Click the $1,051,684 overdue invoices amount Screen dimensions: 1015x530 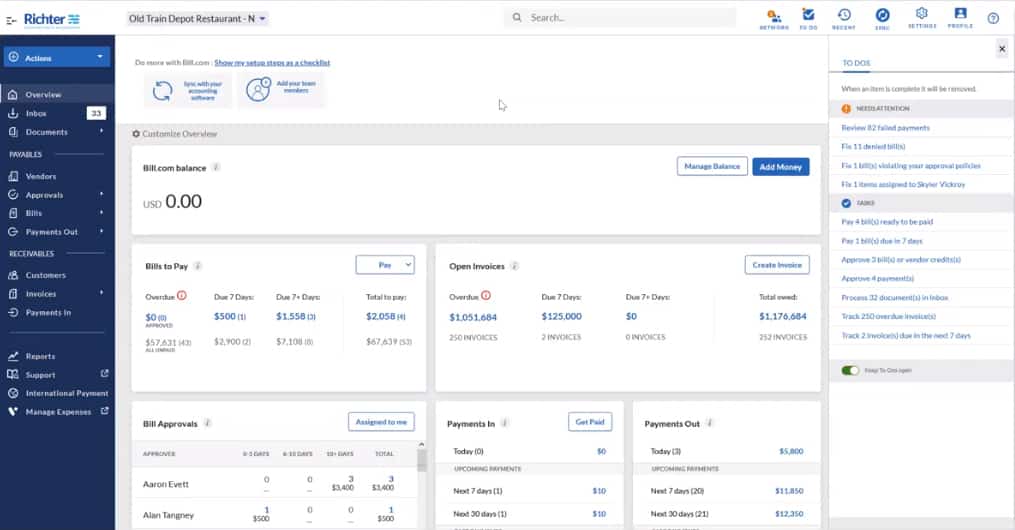tap(473, 317)
